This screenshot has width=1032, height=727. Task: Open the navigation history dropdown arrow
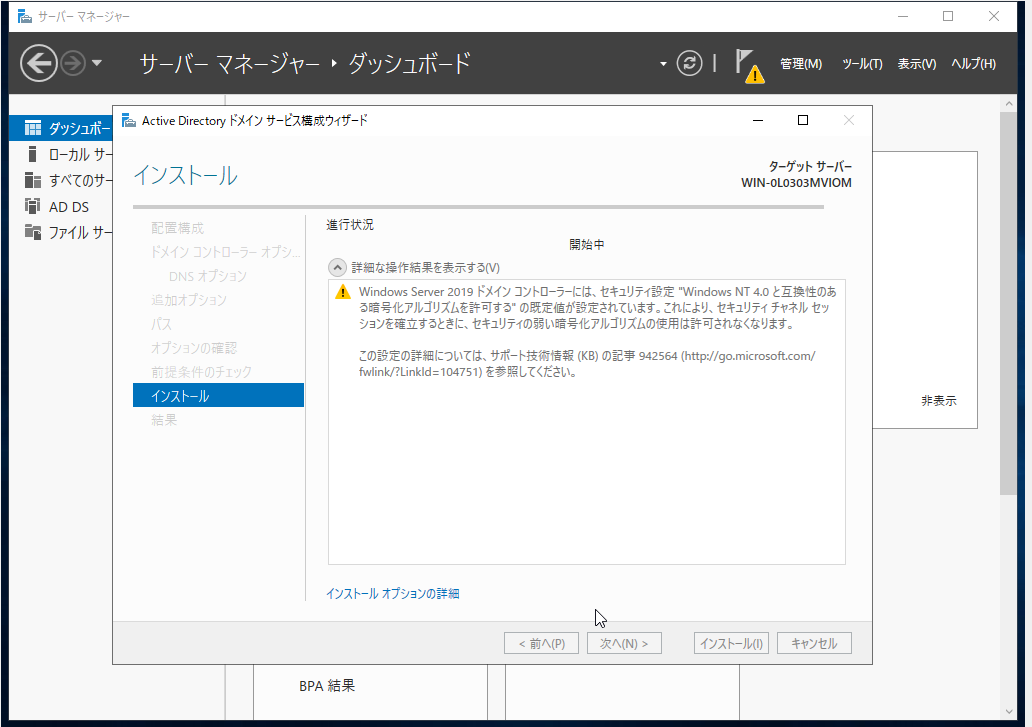[x=97, y=63]
